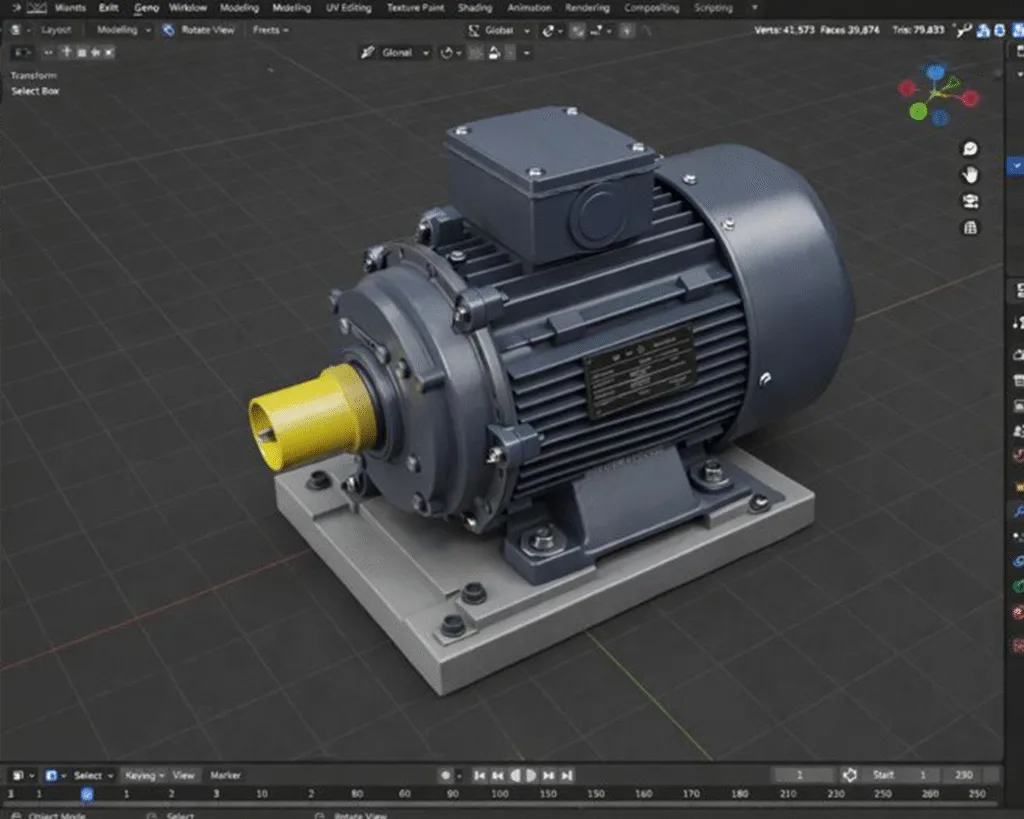Click the wrench tool icon at top right
Viewport: 1024px width, 819px height.
pyautogui.click(x=963, y=30)
